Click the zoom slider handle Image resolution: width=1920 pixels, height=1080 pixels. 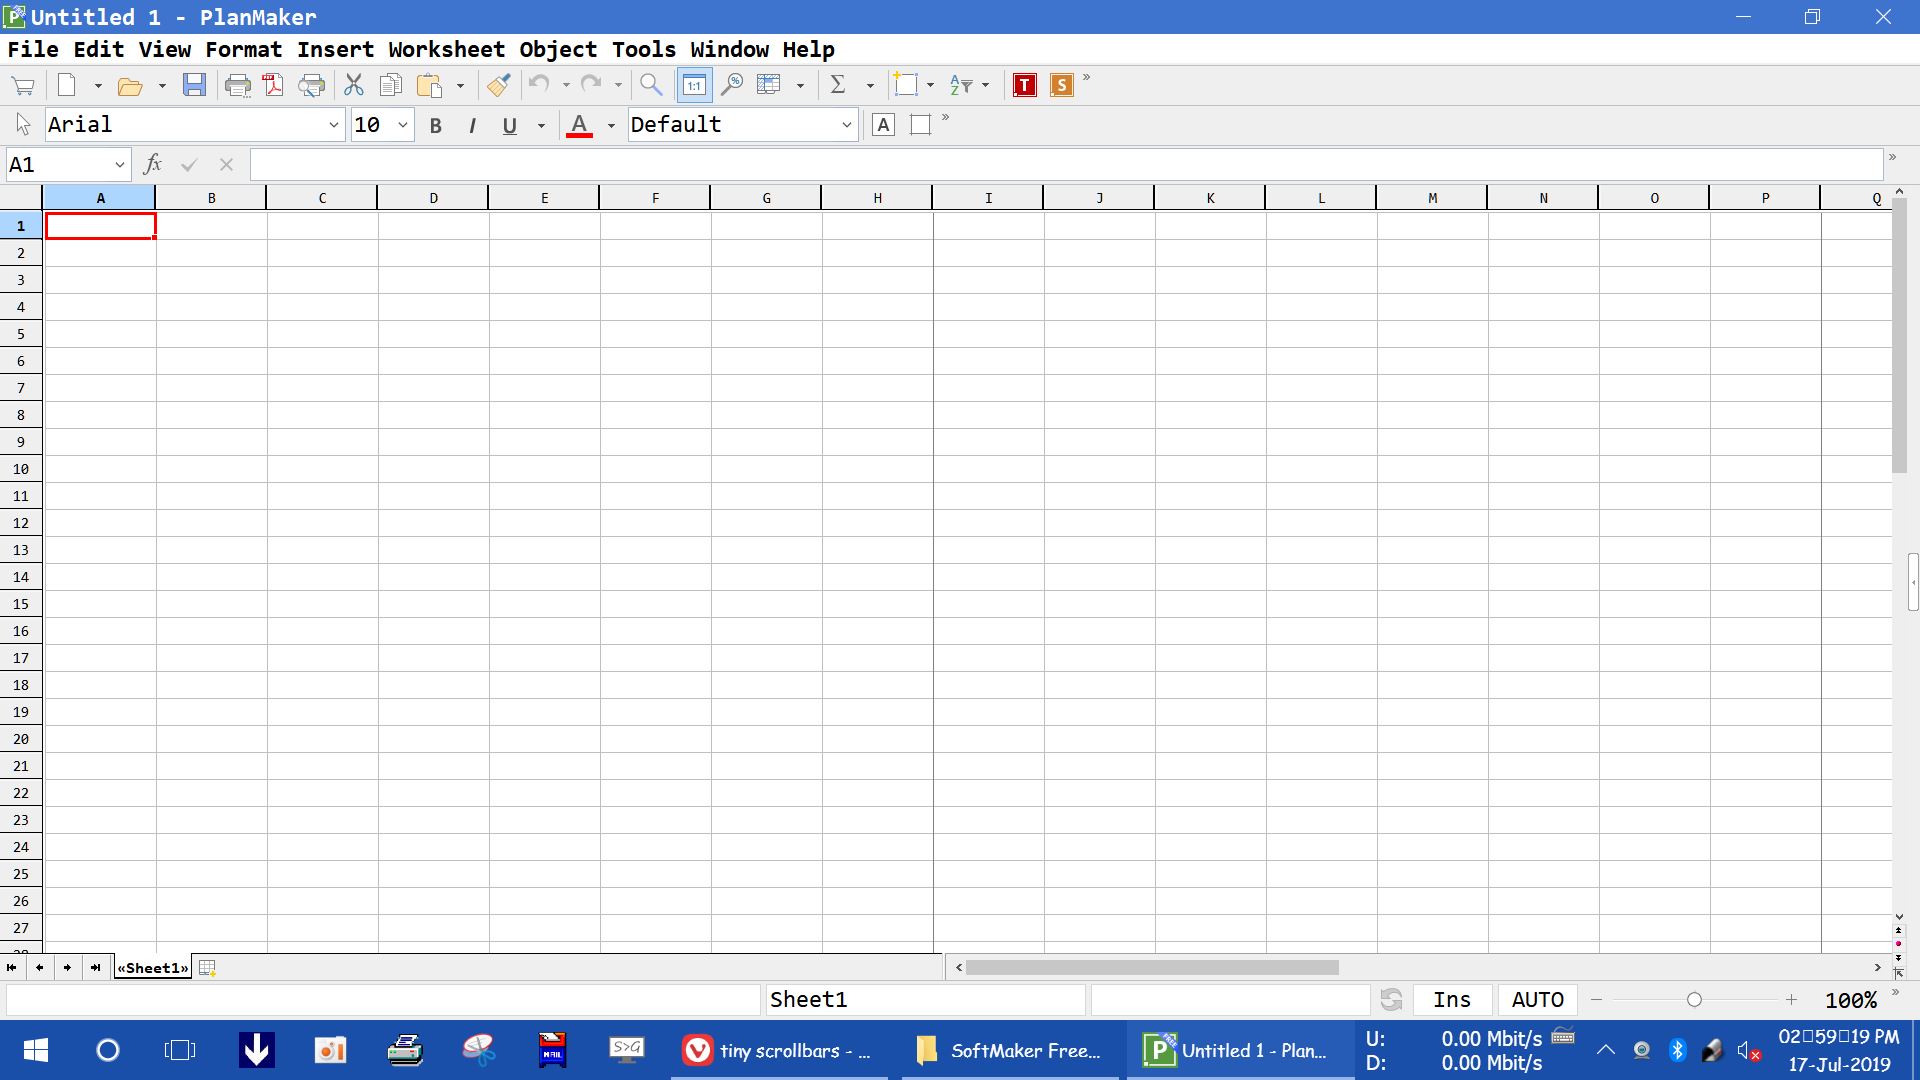pos(1694,999)
